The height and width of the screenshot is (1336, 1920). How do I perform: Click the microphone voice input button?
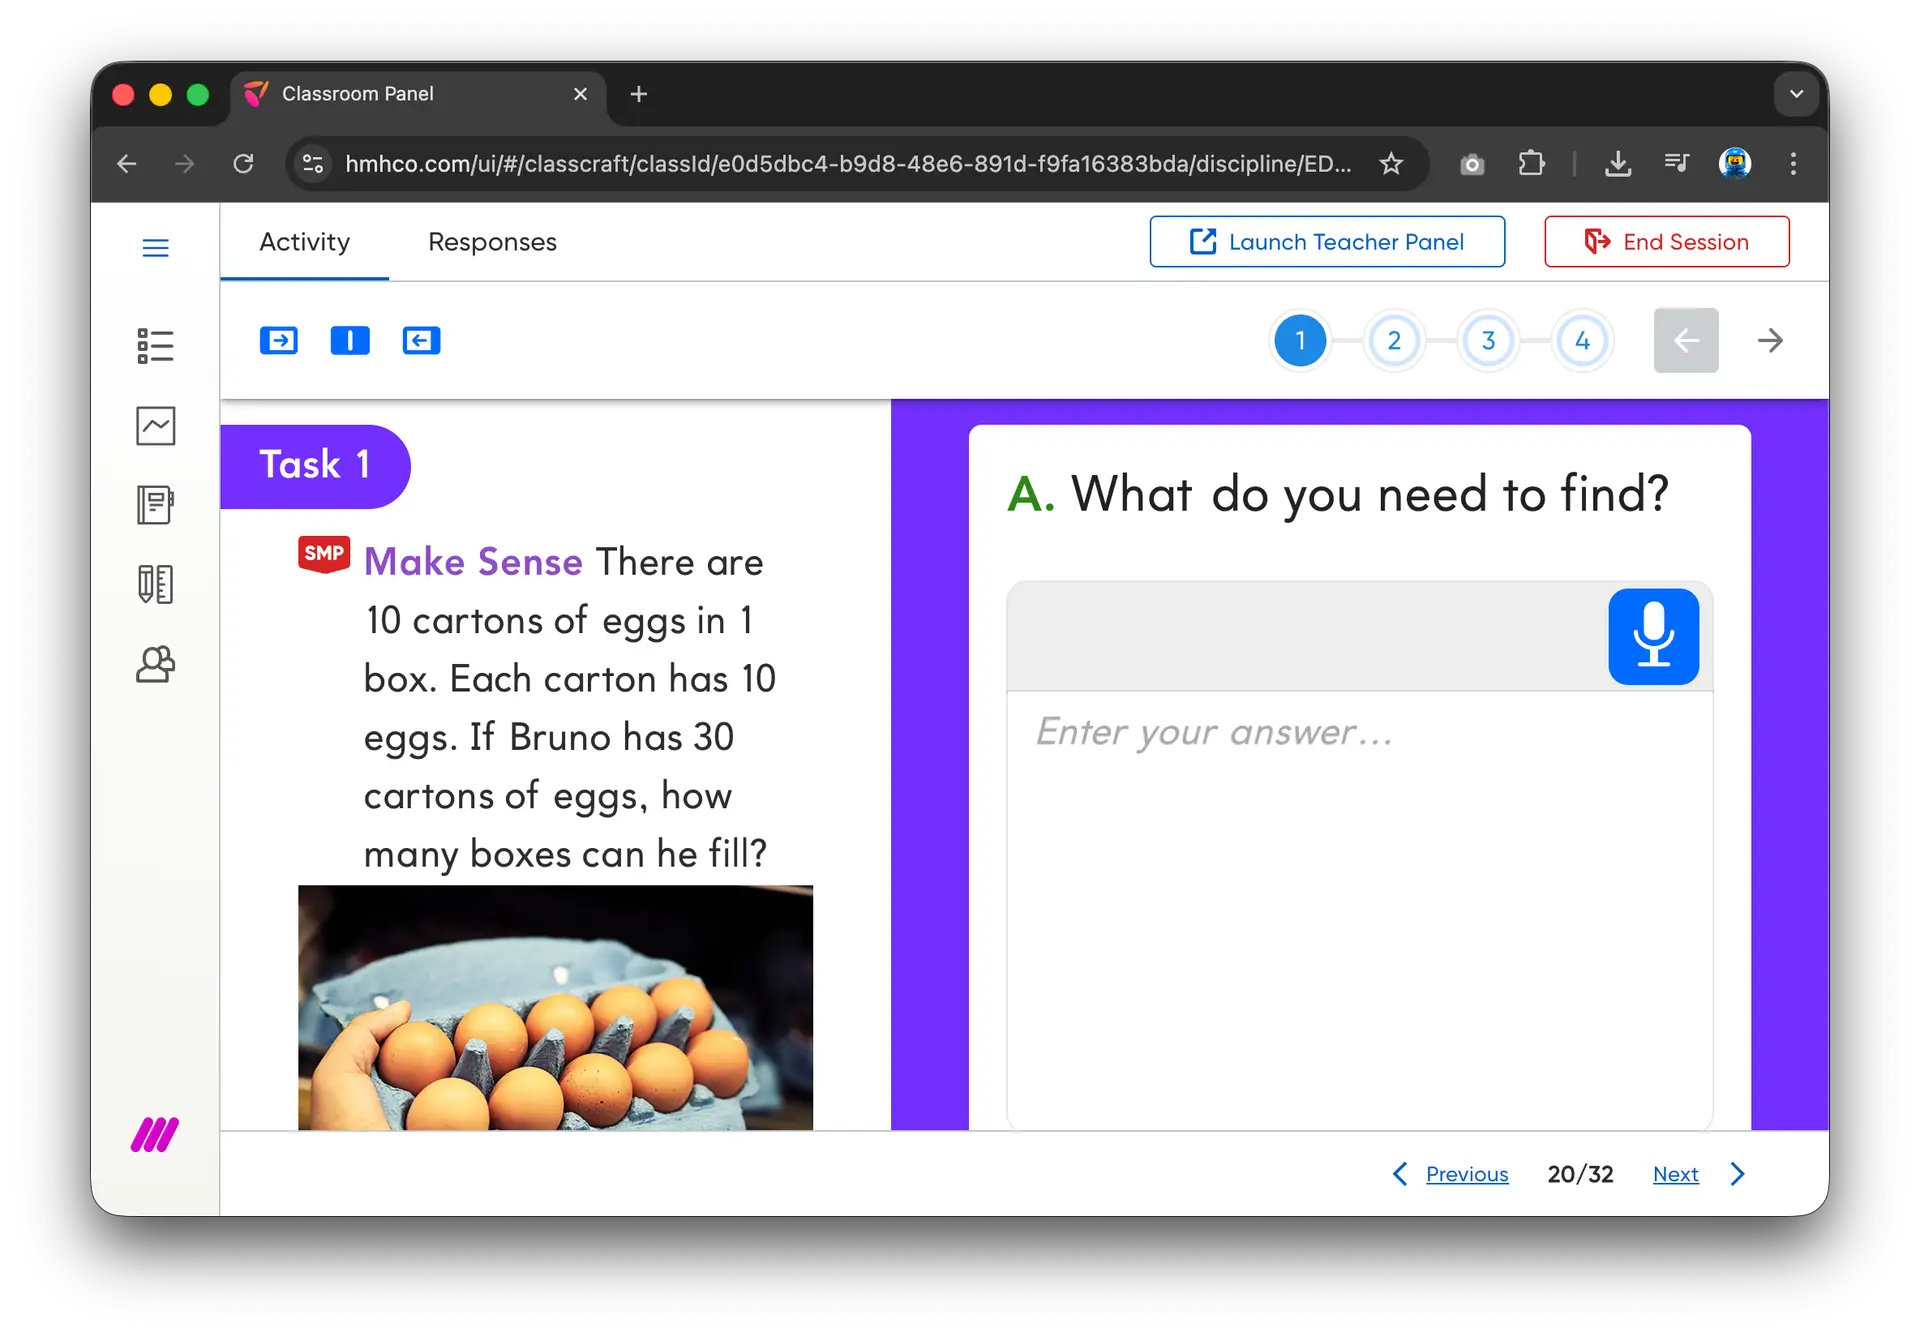[x=1652, y=637]
